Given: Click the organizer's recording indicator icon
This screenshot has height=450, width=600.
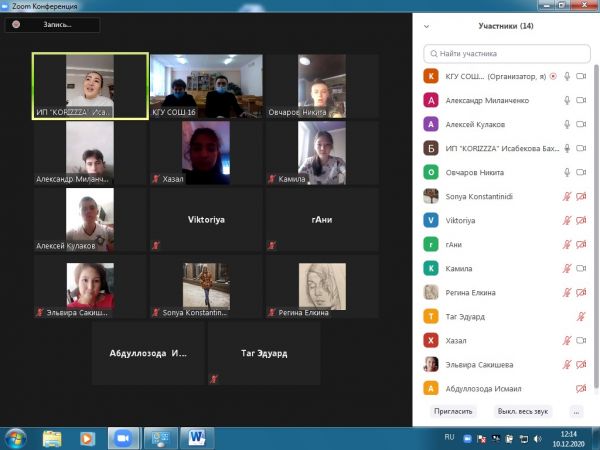Looking at the screenshot, I should [x=552, y=76].
